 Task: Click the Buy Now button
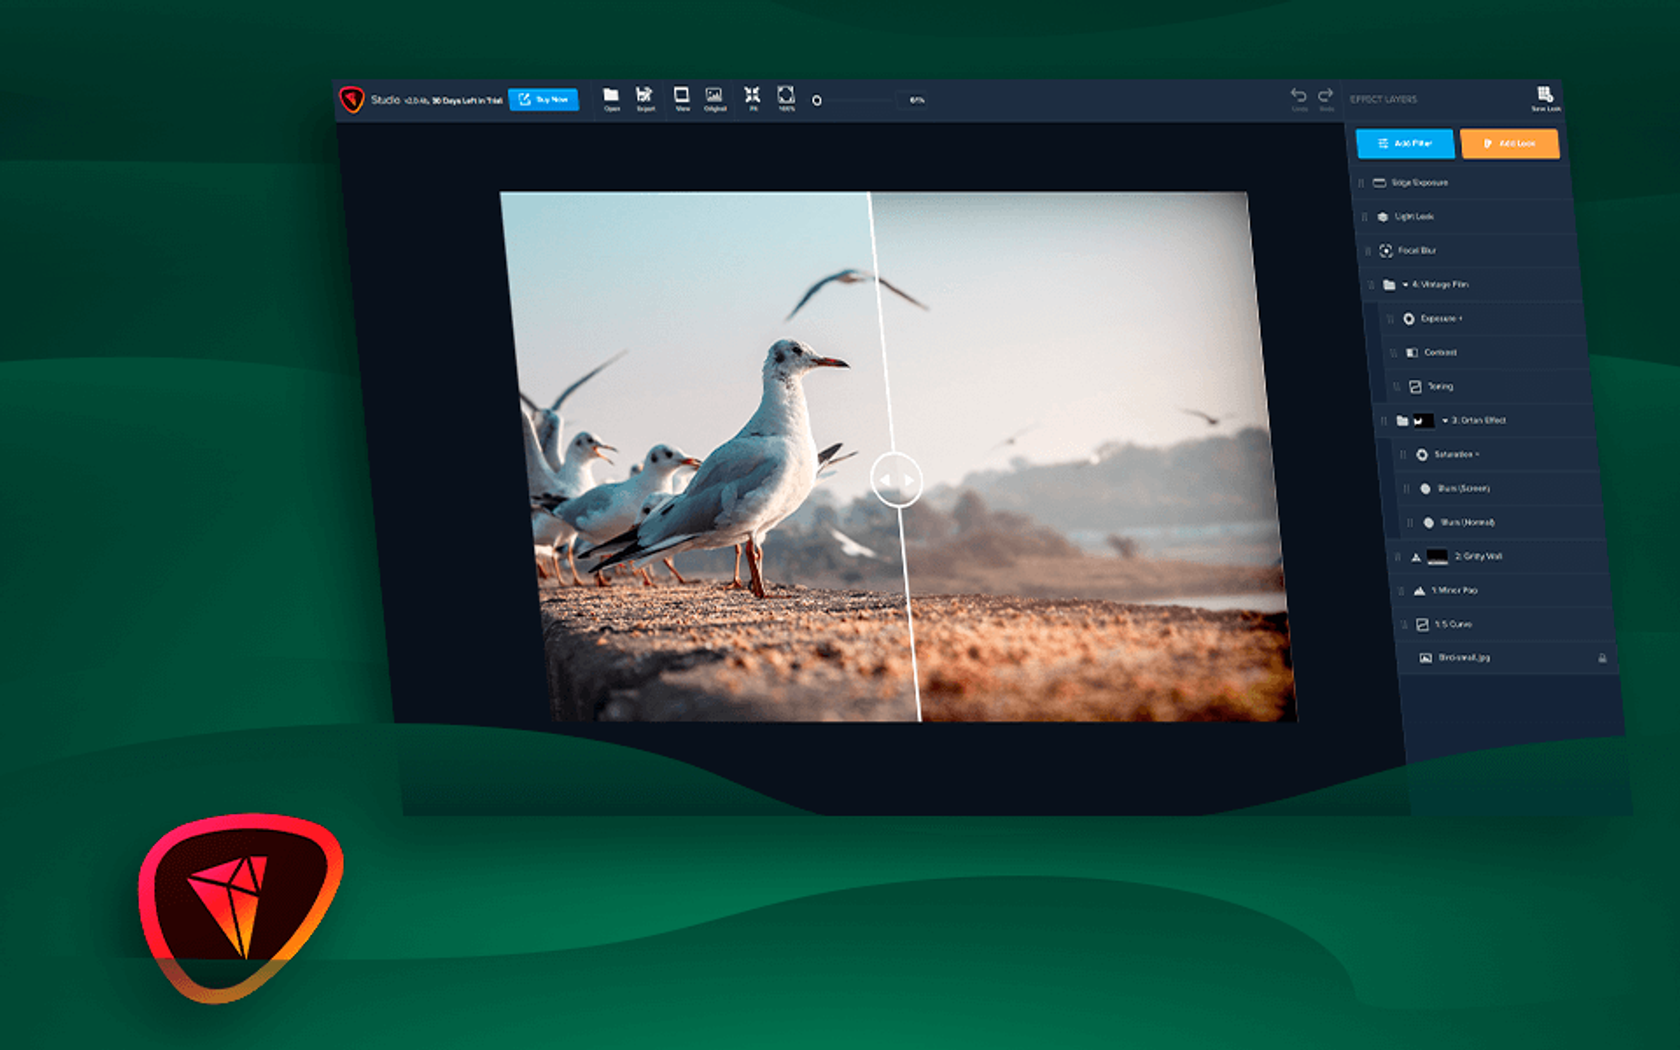pyautogui.click(x=545, y=99)
